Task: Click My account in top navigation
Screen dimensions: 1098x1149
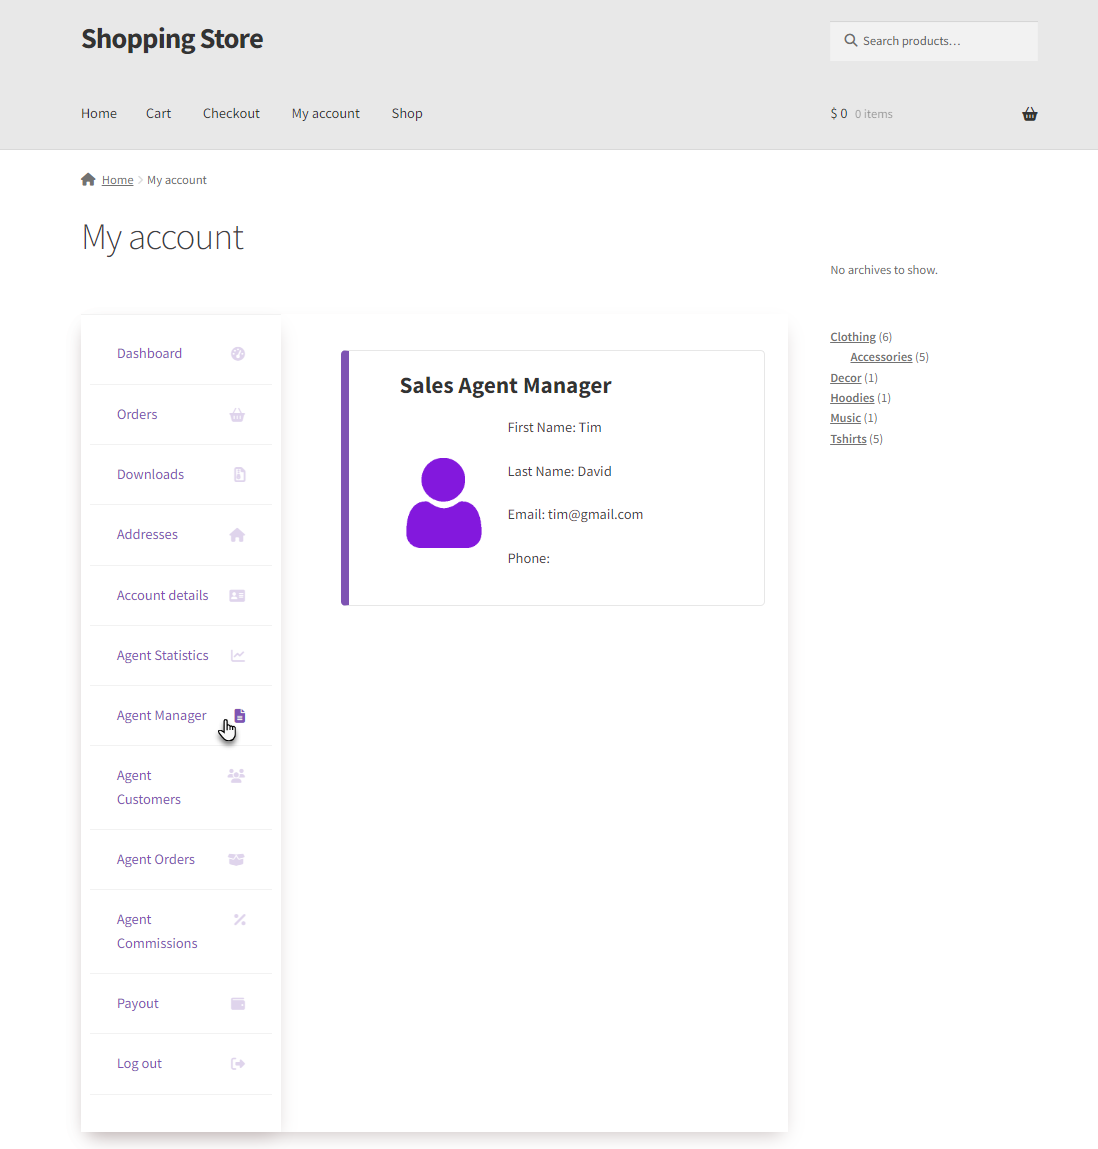Action: coord(326,113)
